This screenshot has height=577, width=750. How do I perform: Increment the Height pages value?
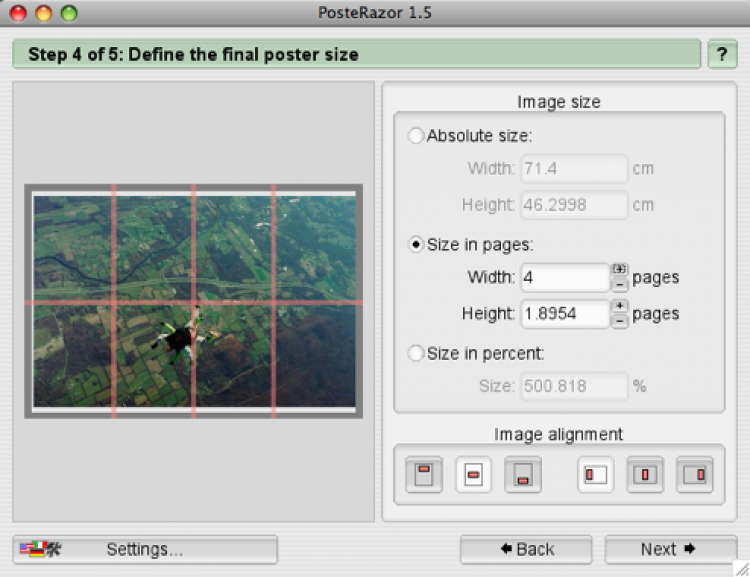click(620, 306)
